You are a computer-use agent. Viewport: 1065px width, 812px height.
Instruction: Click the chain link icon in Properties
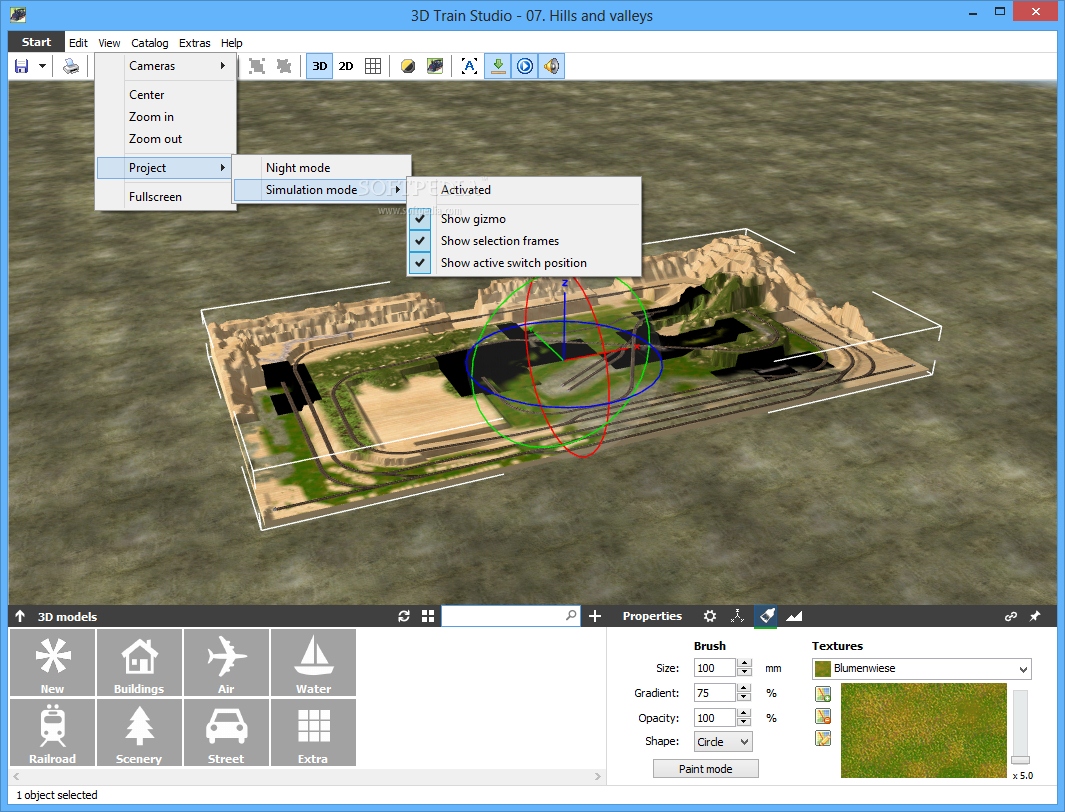[1011, 616]
